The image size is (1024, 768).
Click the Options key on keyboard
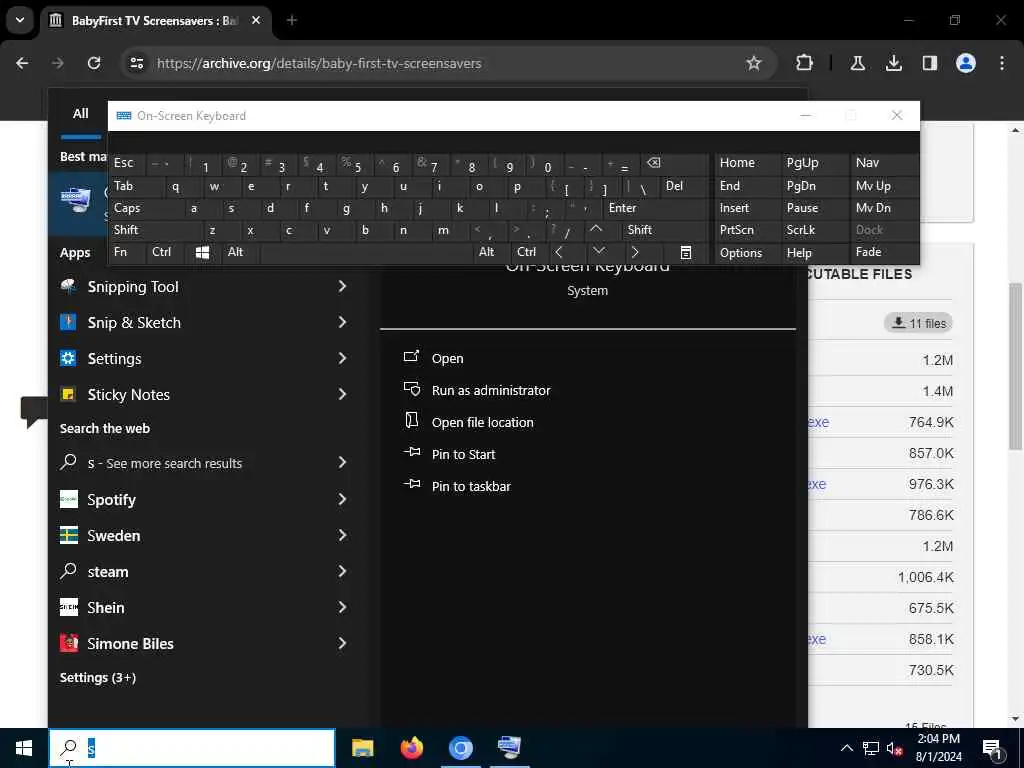pyautogui.click(x=747, y=253)
